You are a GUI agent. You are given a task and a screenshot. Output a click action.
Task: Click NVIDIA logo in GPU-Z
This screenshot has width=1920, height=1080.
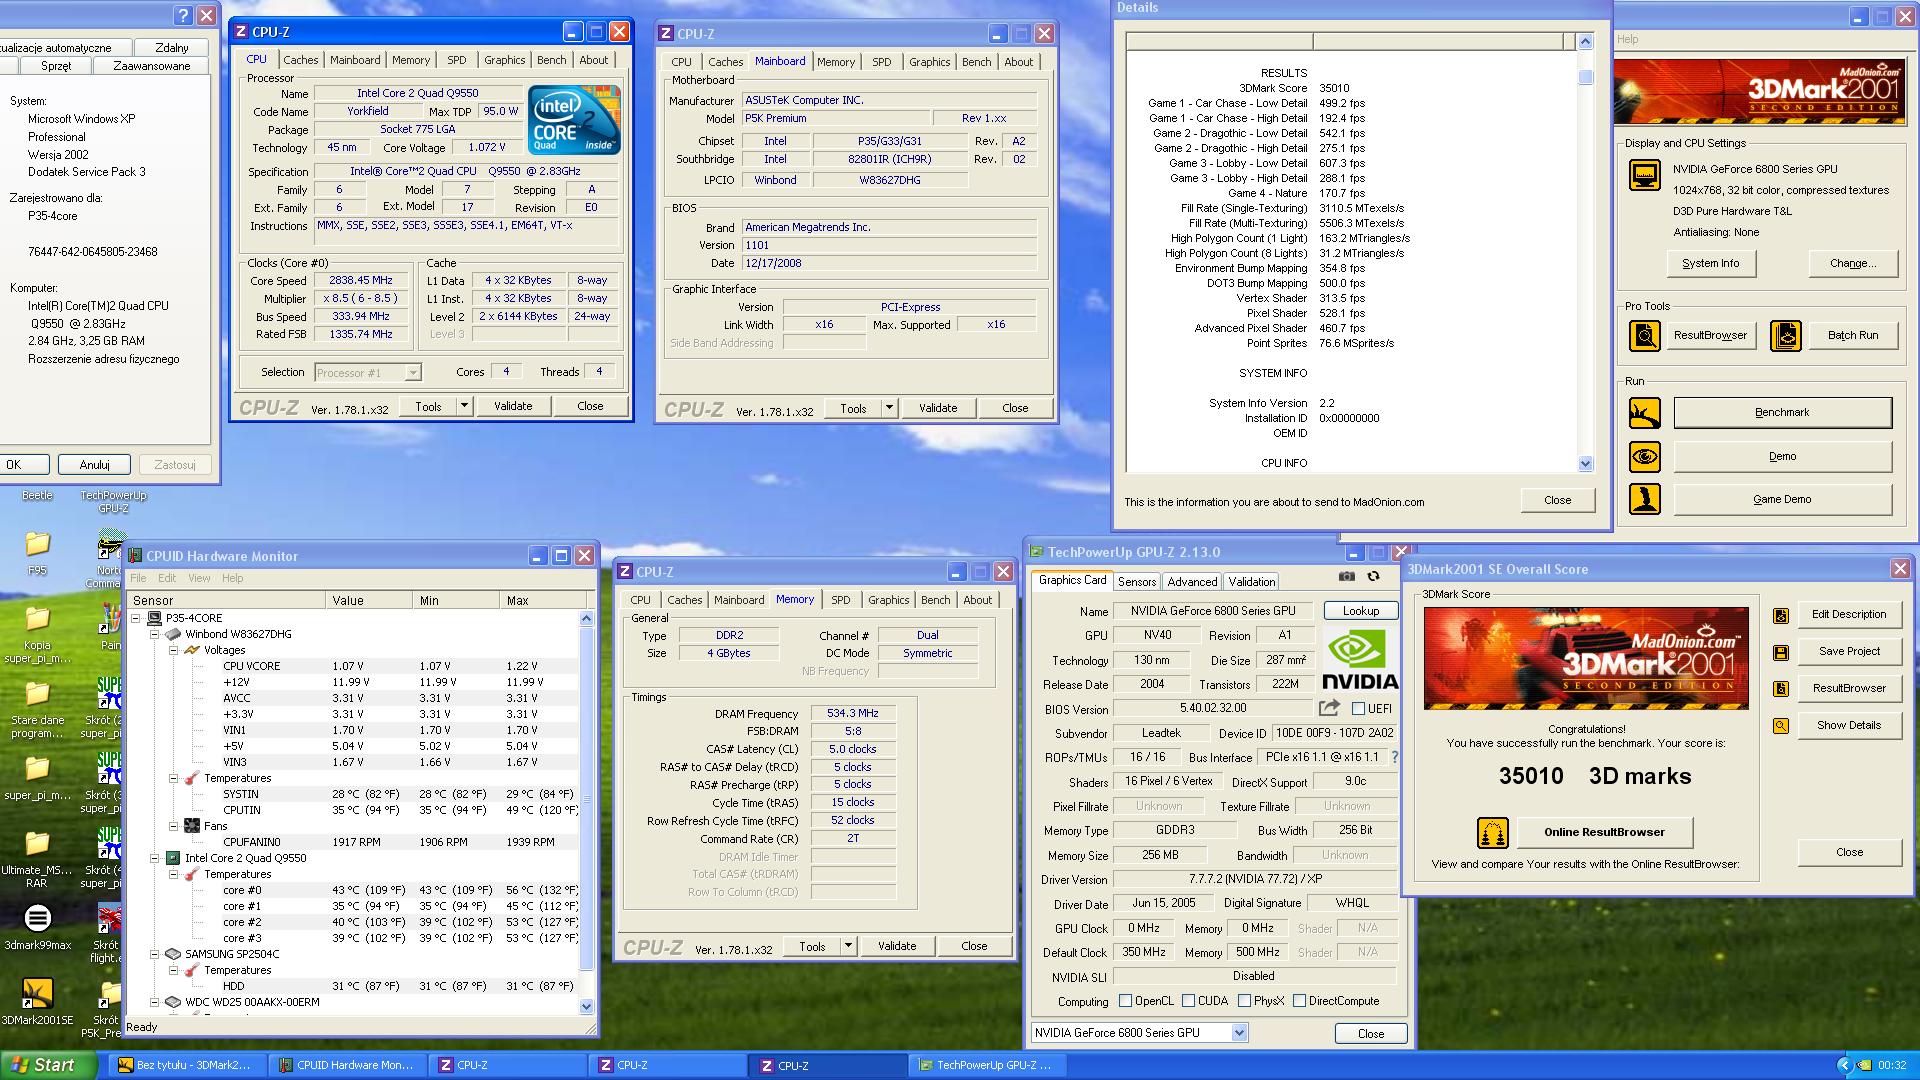[x=1360, y=660]
